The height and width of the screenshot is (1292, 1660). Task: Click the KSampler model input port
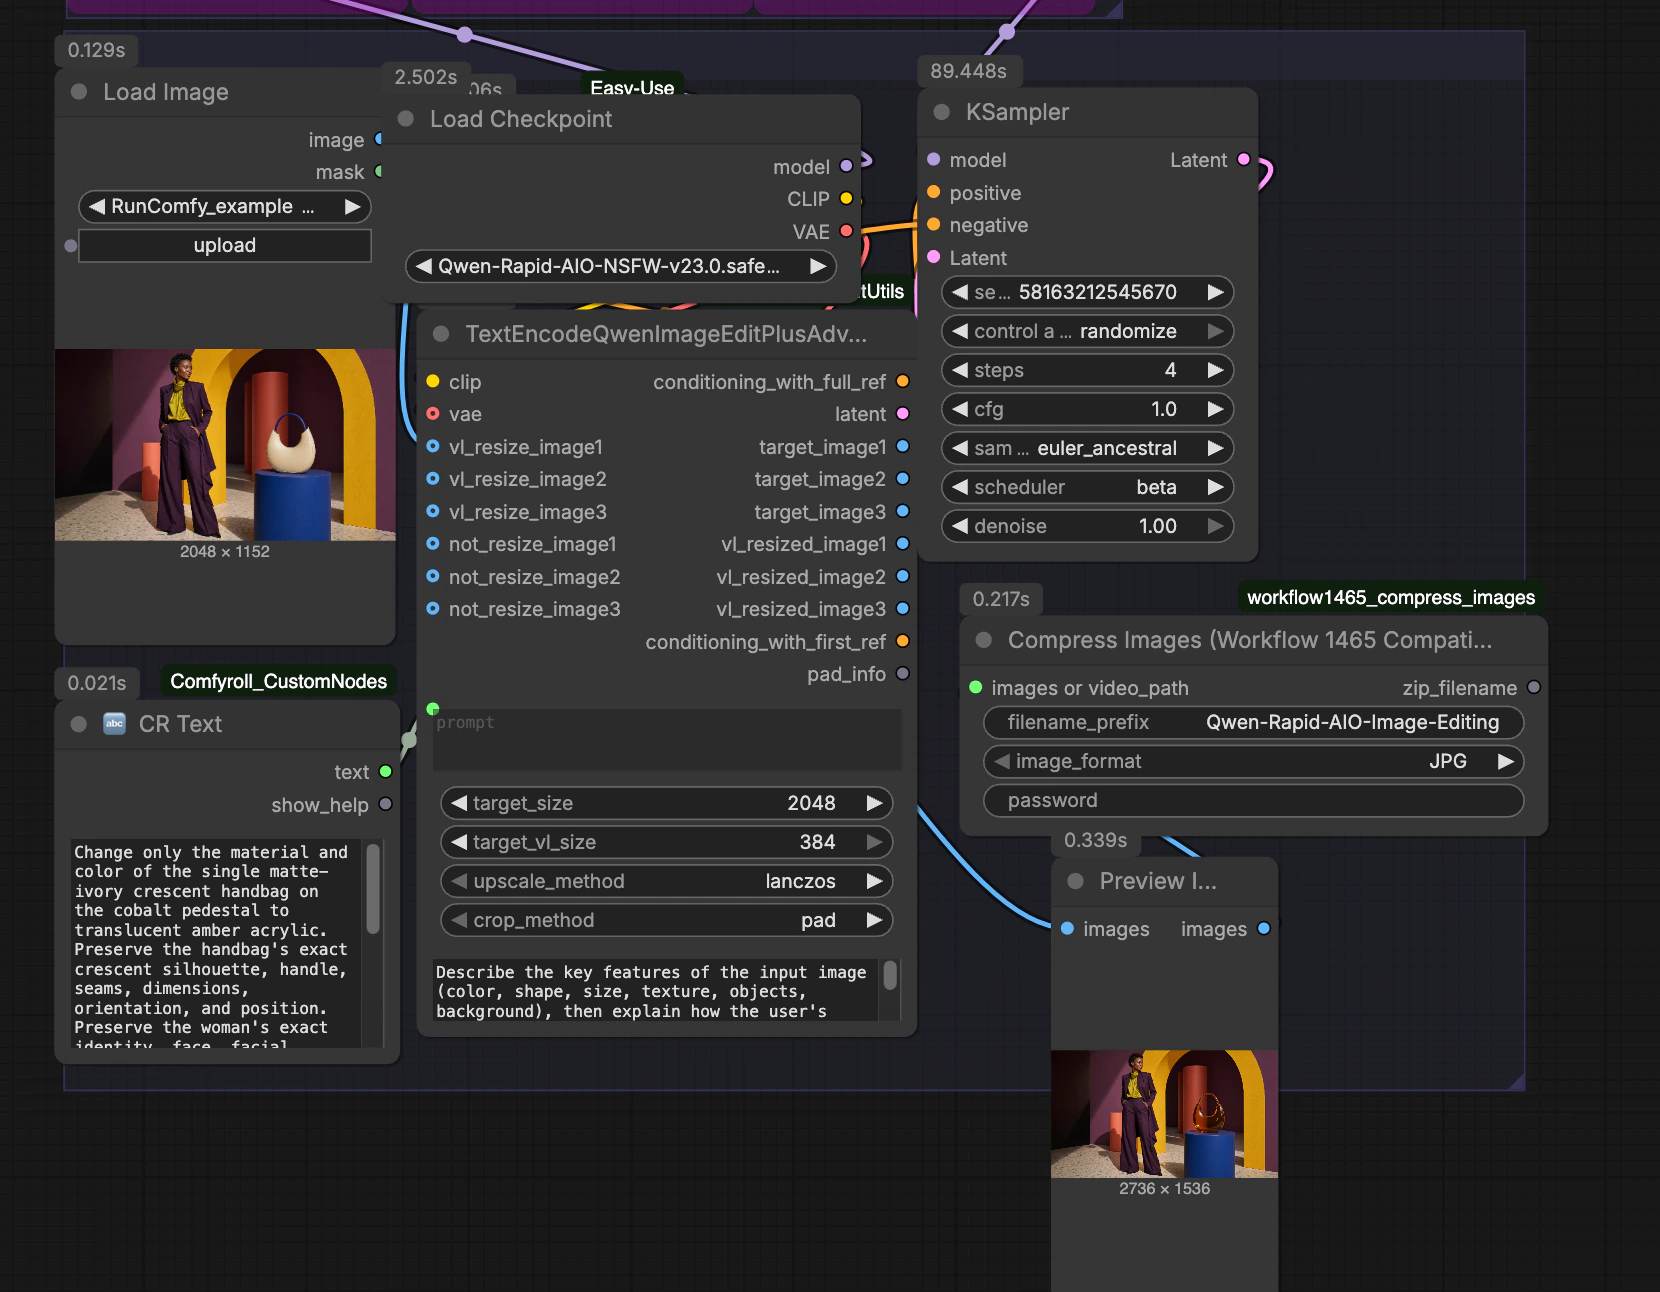pos(934,159)
